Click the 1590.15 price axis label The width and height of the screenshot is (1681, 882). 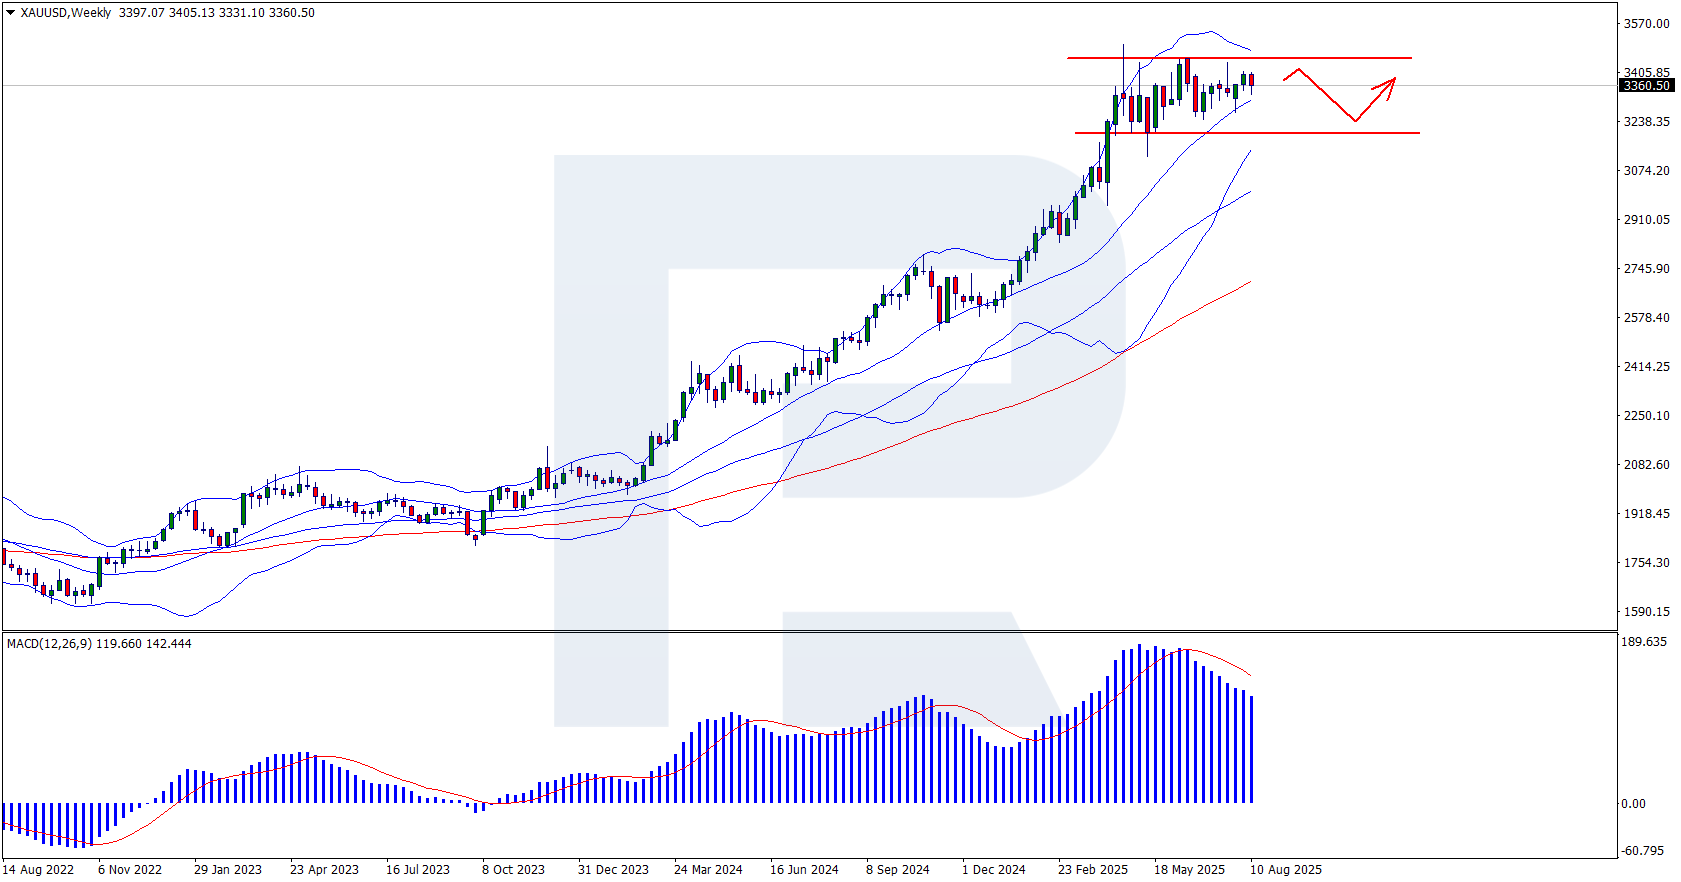(1646, 612)
